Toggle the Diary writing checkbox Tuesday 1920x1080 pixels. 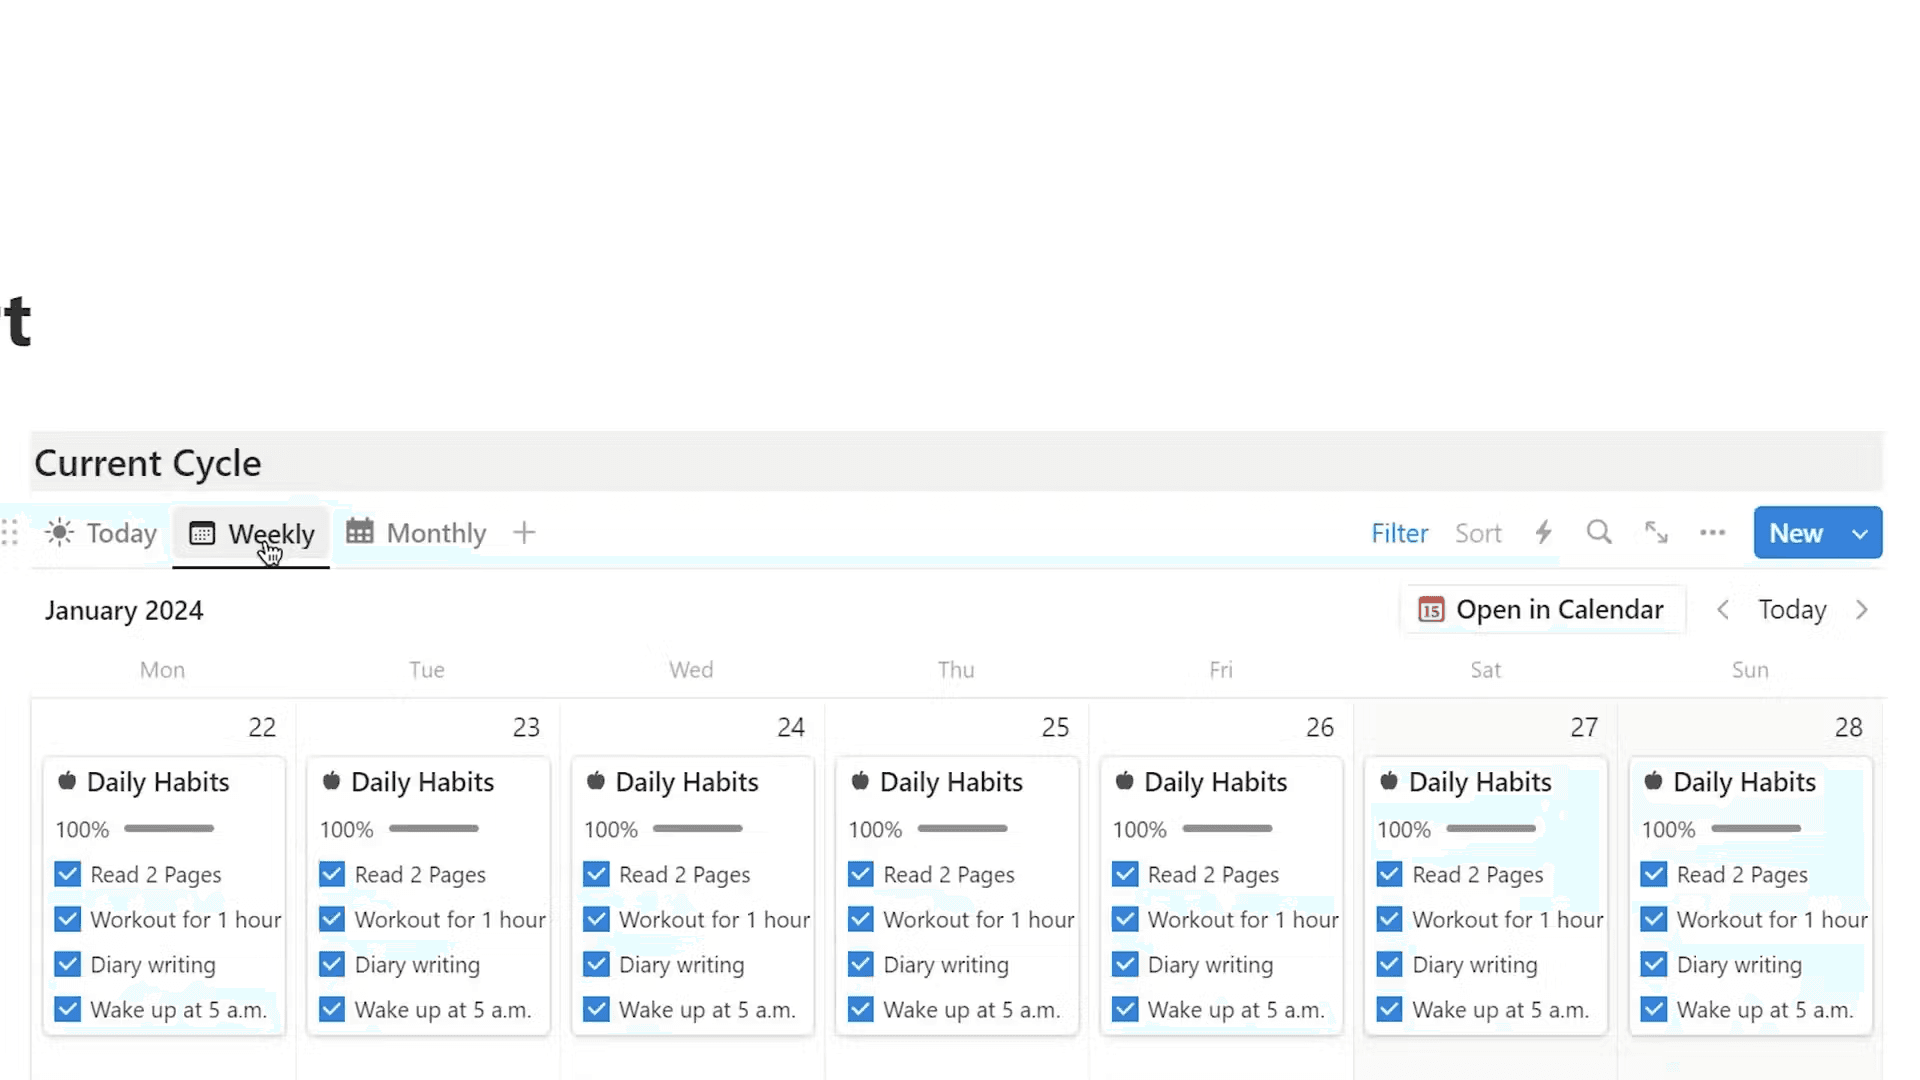click(x=331, y=964)
